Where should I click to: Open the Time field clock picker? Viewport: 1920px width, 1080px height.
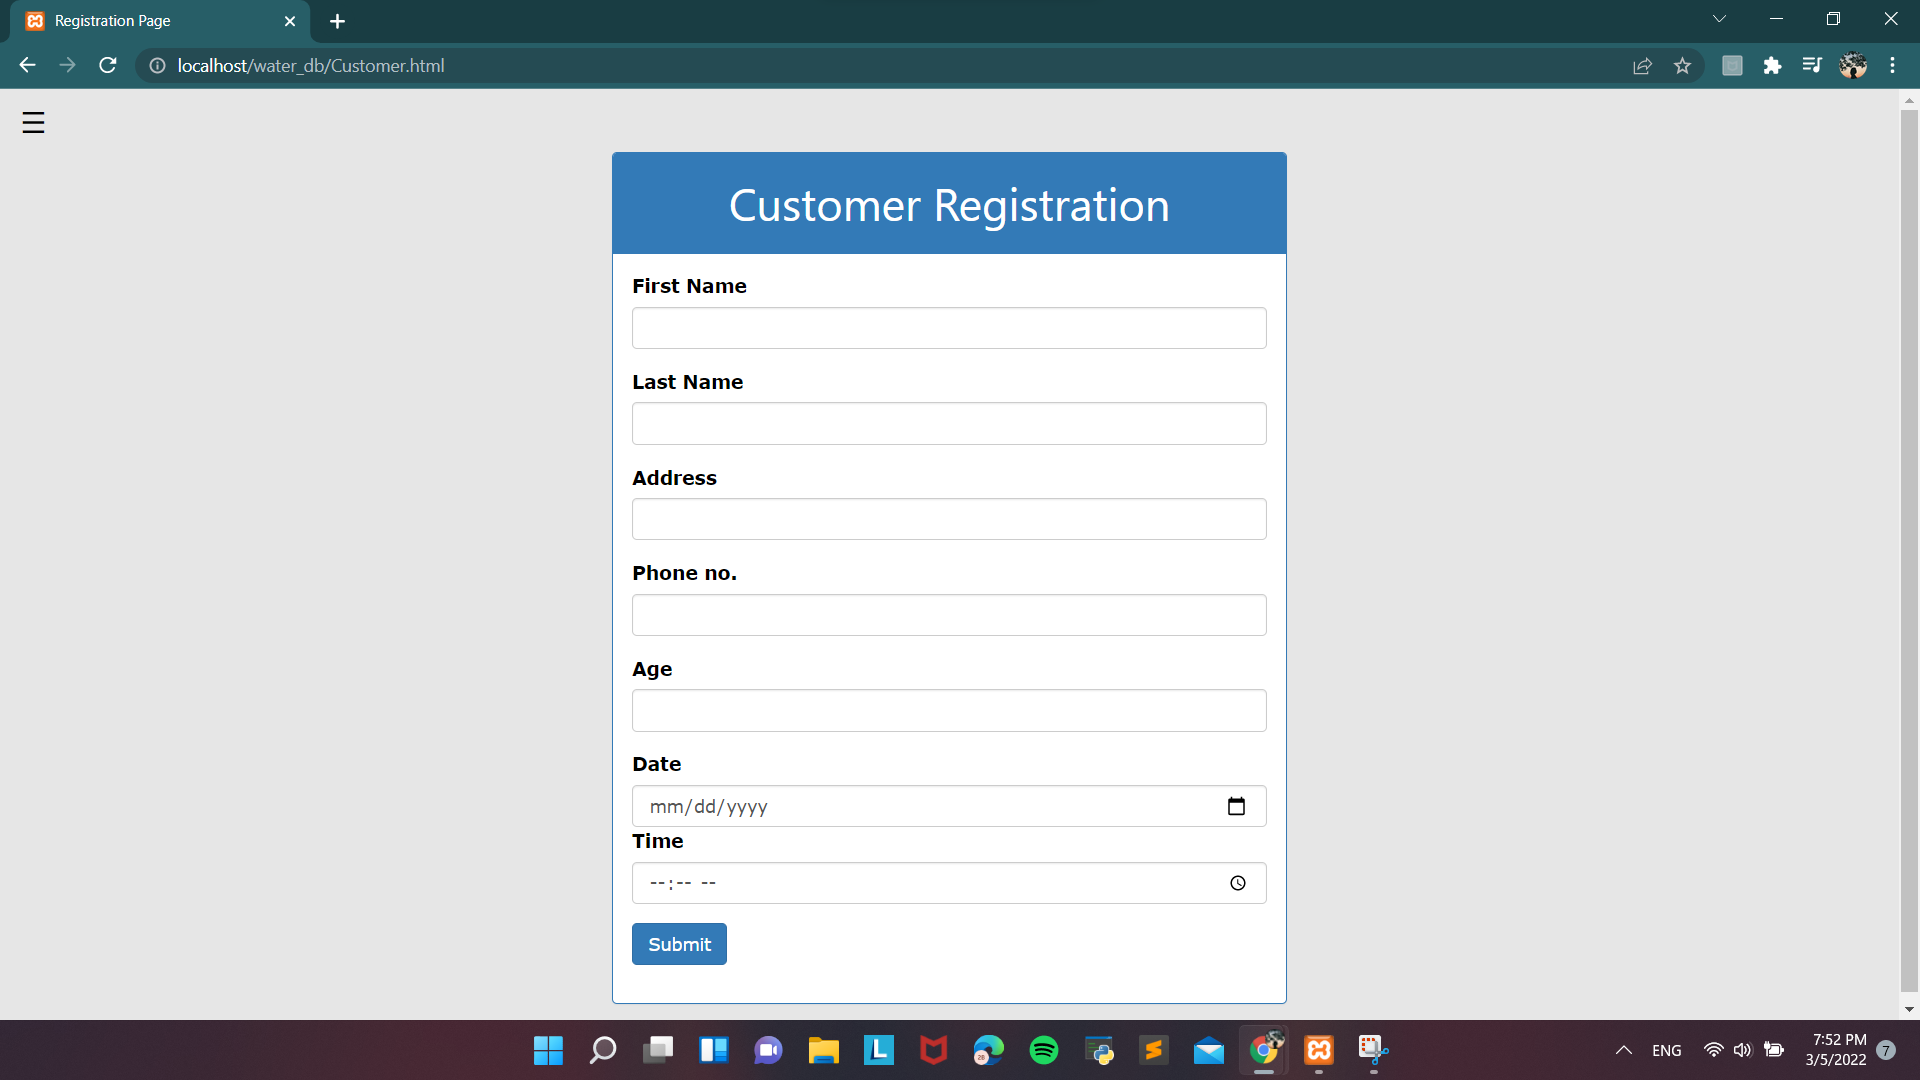[1237, 883]
